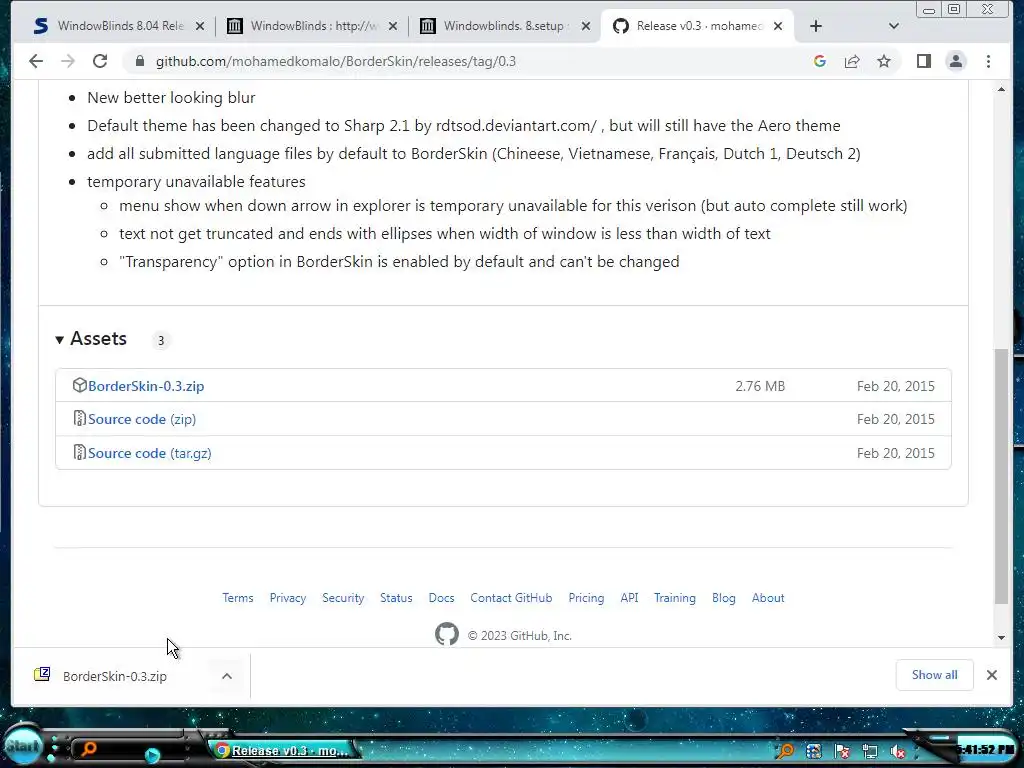Close the WindowBlinds : http:// tab

392,26
